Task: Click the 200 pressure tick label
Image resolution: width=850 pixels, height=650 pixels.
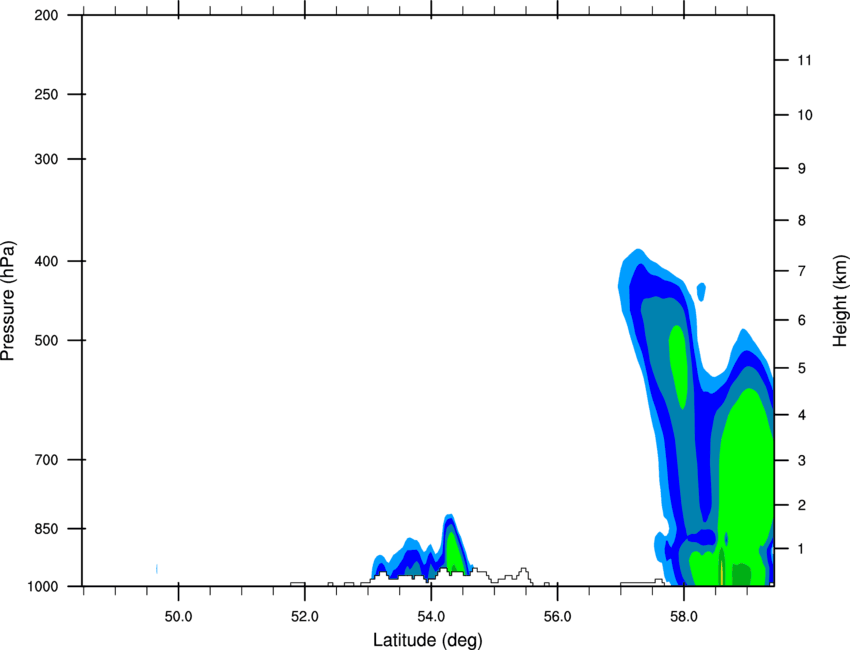Action: [47, 15]
